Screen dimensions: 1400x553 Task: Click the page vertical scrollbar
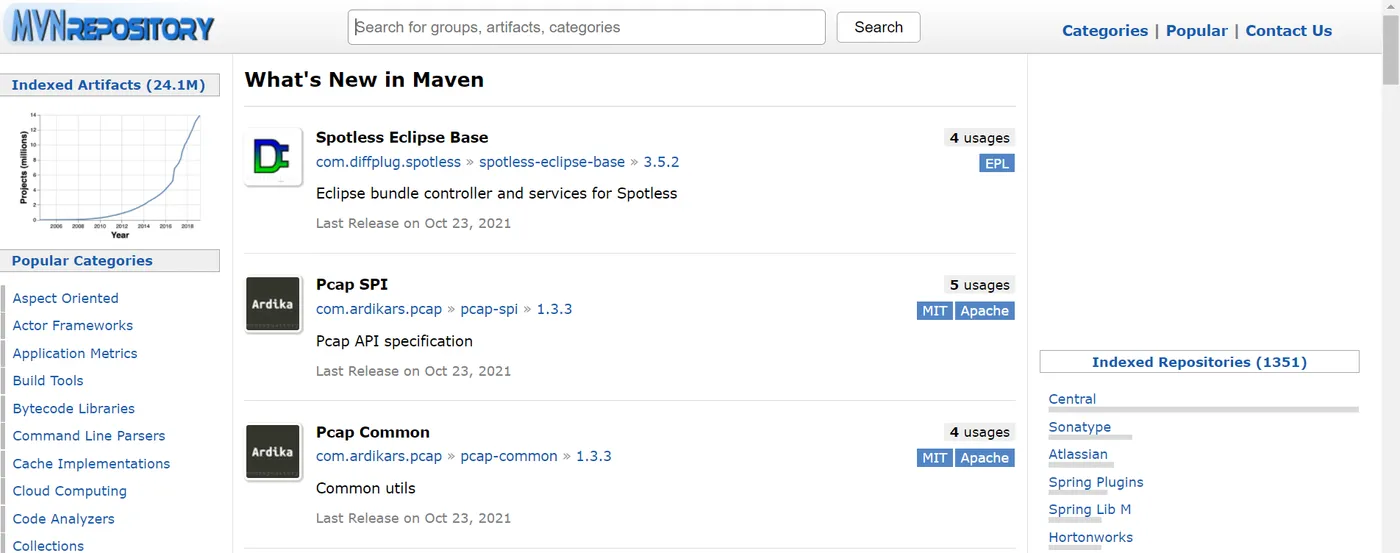[x=1390, y=40]
